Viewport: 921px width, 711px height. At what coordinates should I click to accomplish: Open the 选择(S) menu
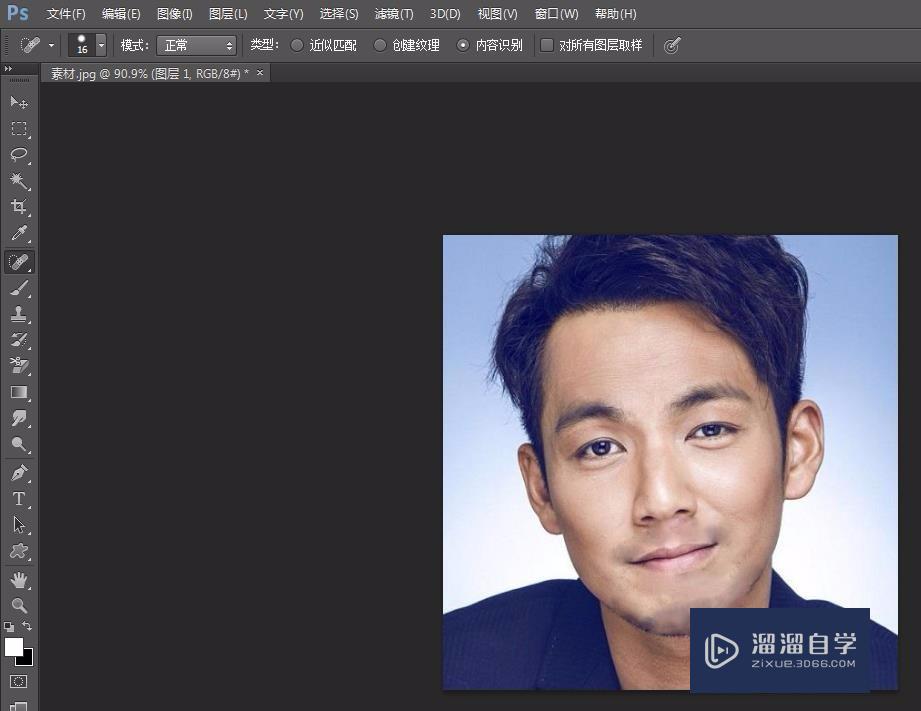(339, 14)
